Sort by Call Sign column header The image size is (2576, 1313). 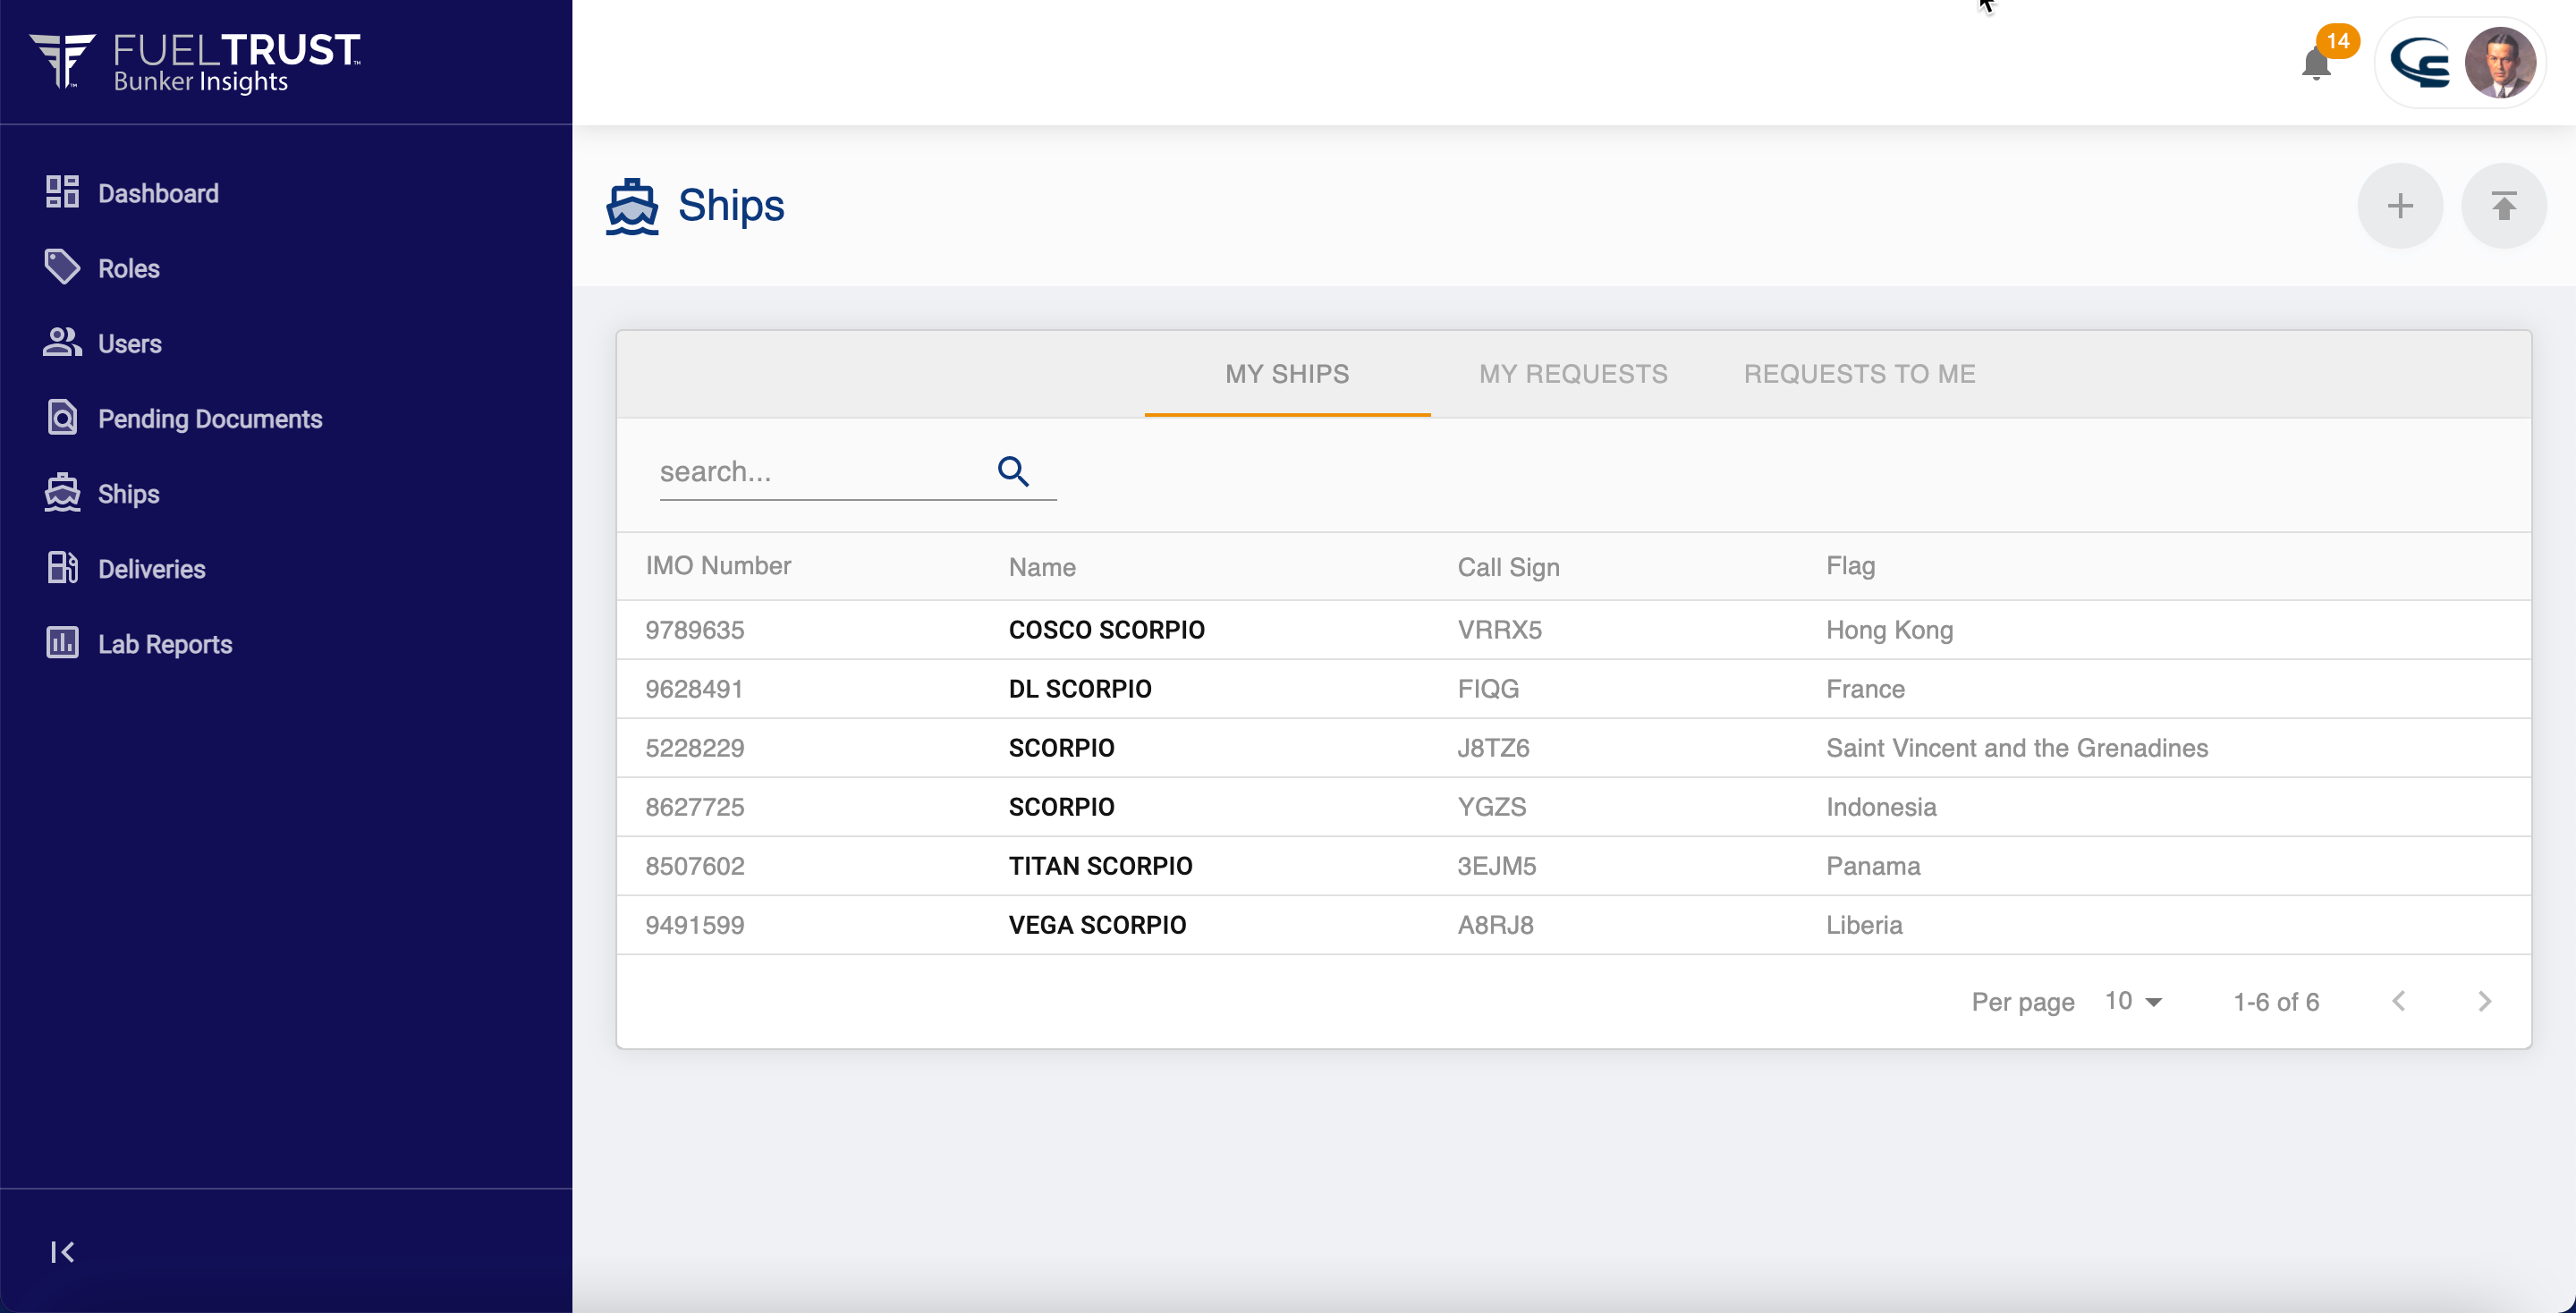point(1508,567)
